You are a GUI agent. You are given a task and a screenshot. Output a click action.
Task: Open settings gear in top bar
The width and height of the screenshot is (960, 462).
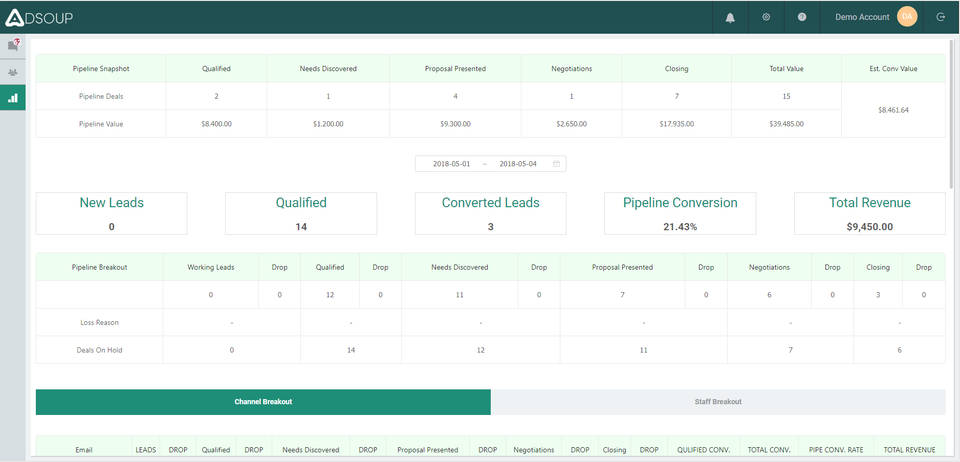click(x=766, y=17)
